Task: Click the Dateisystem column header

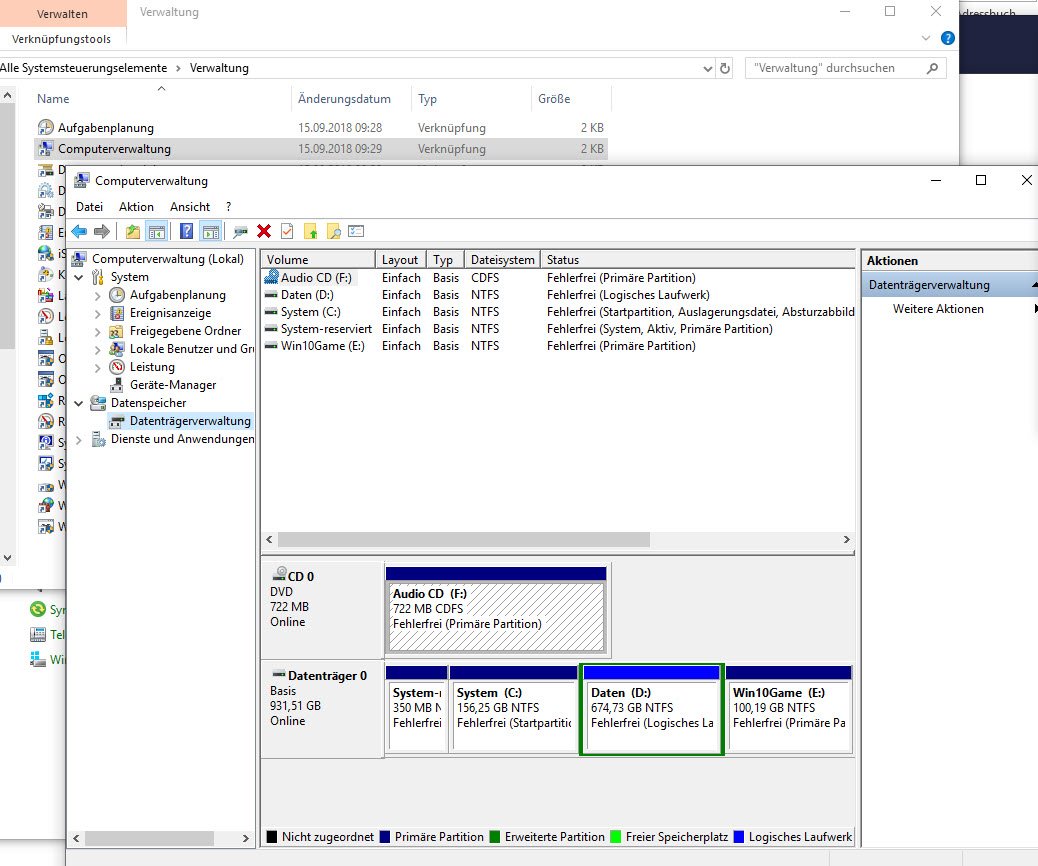Action: tap(502, 259)
